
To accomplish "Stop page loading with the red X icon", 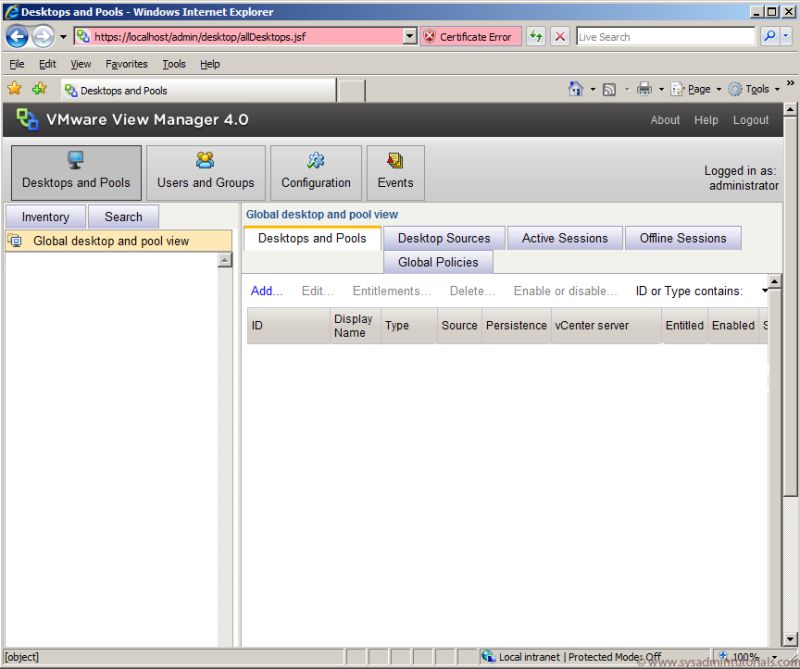I will (560, 36).
